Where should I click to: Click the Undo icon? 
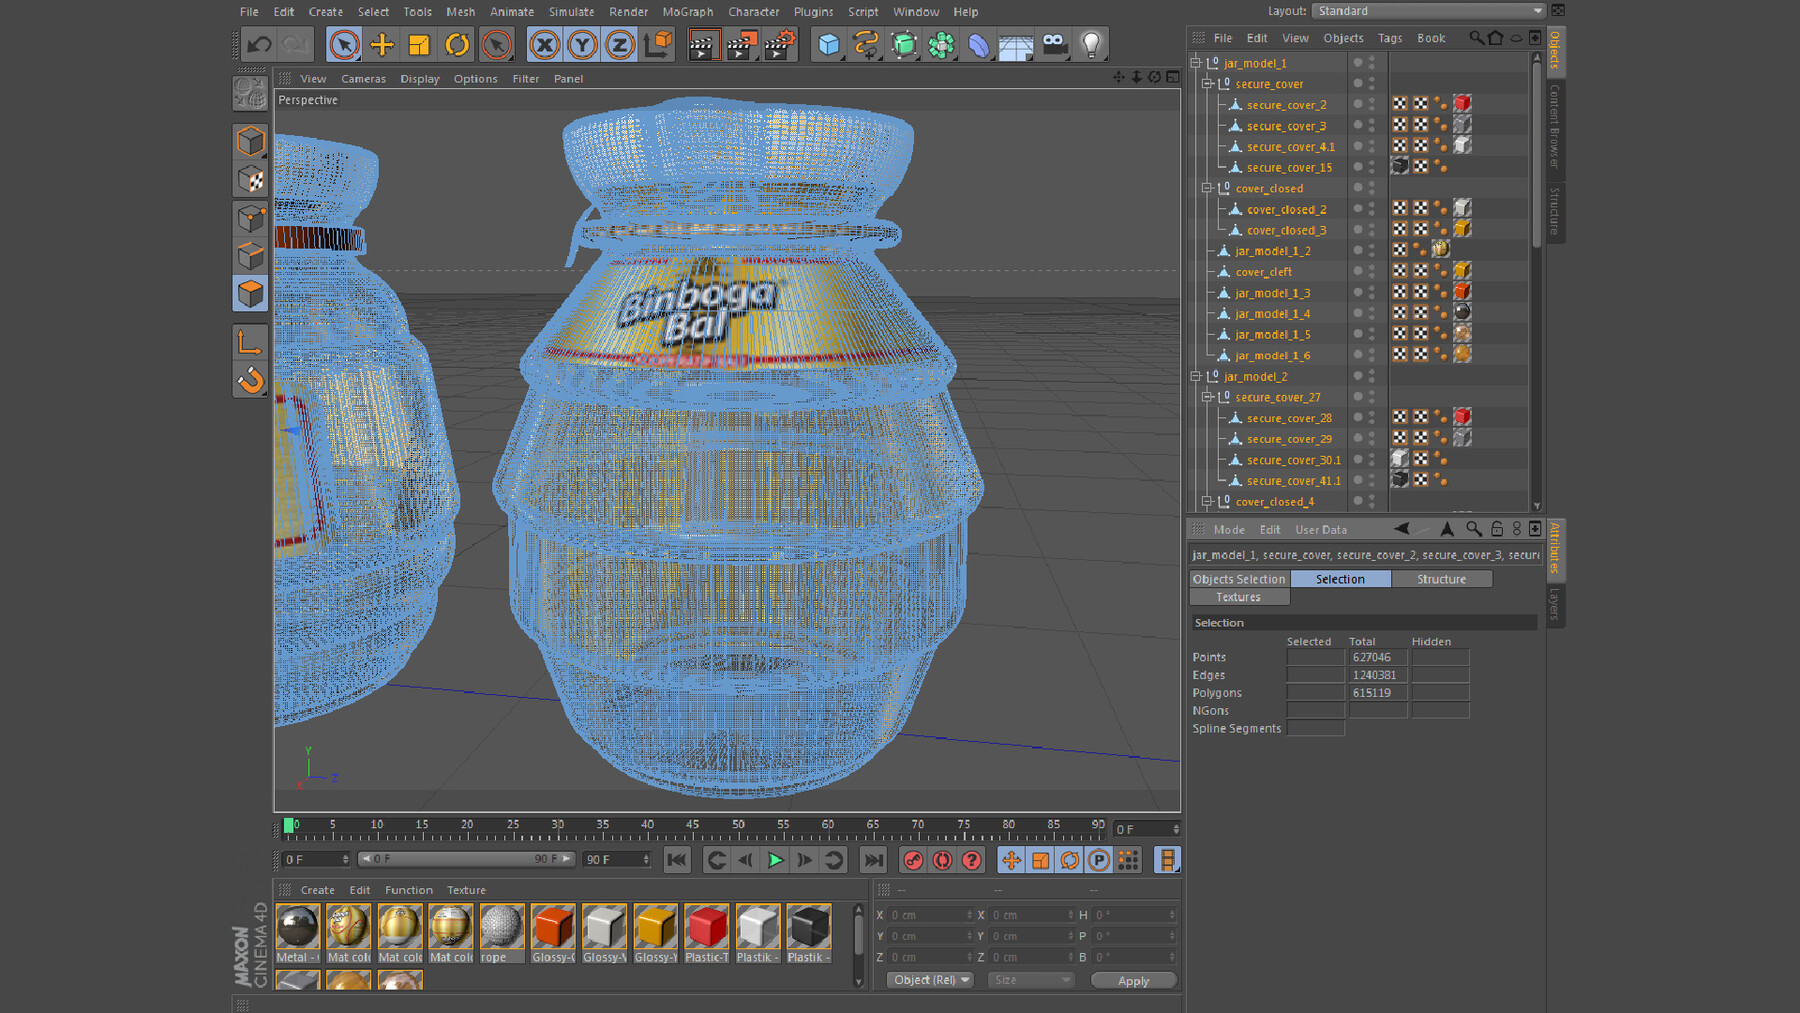(x=258, y=44)
